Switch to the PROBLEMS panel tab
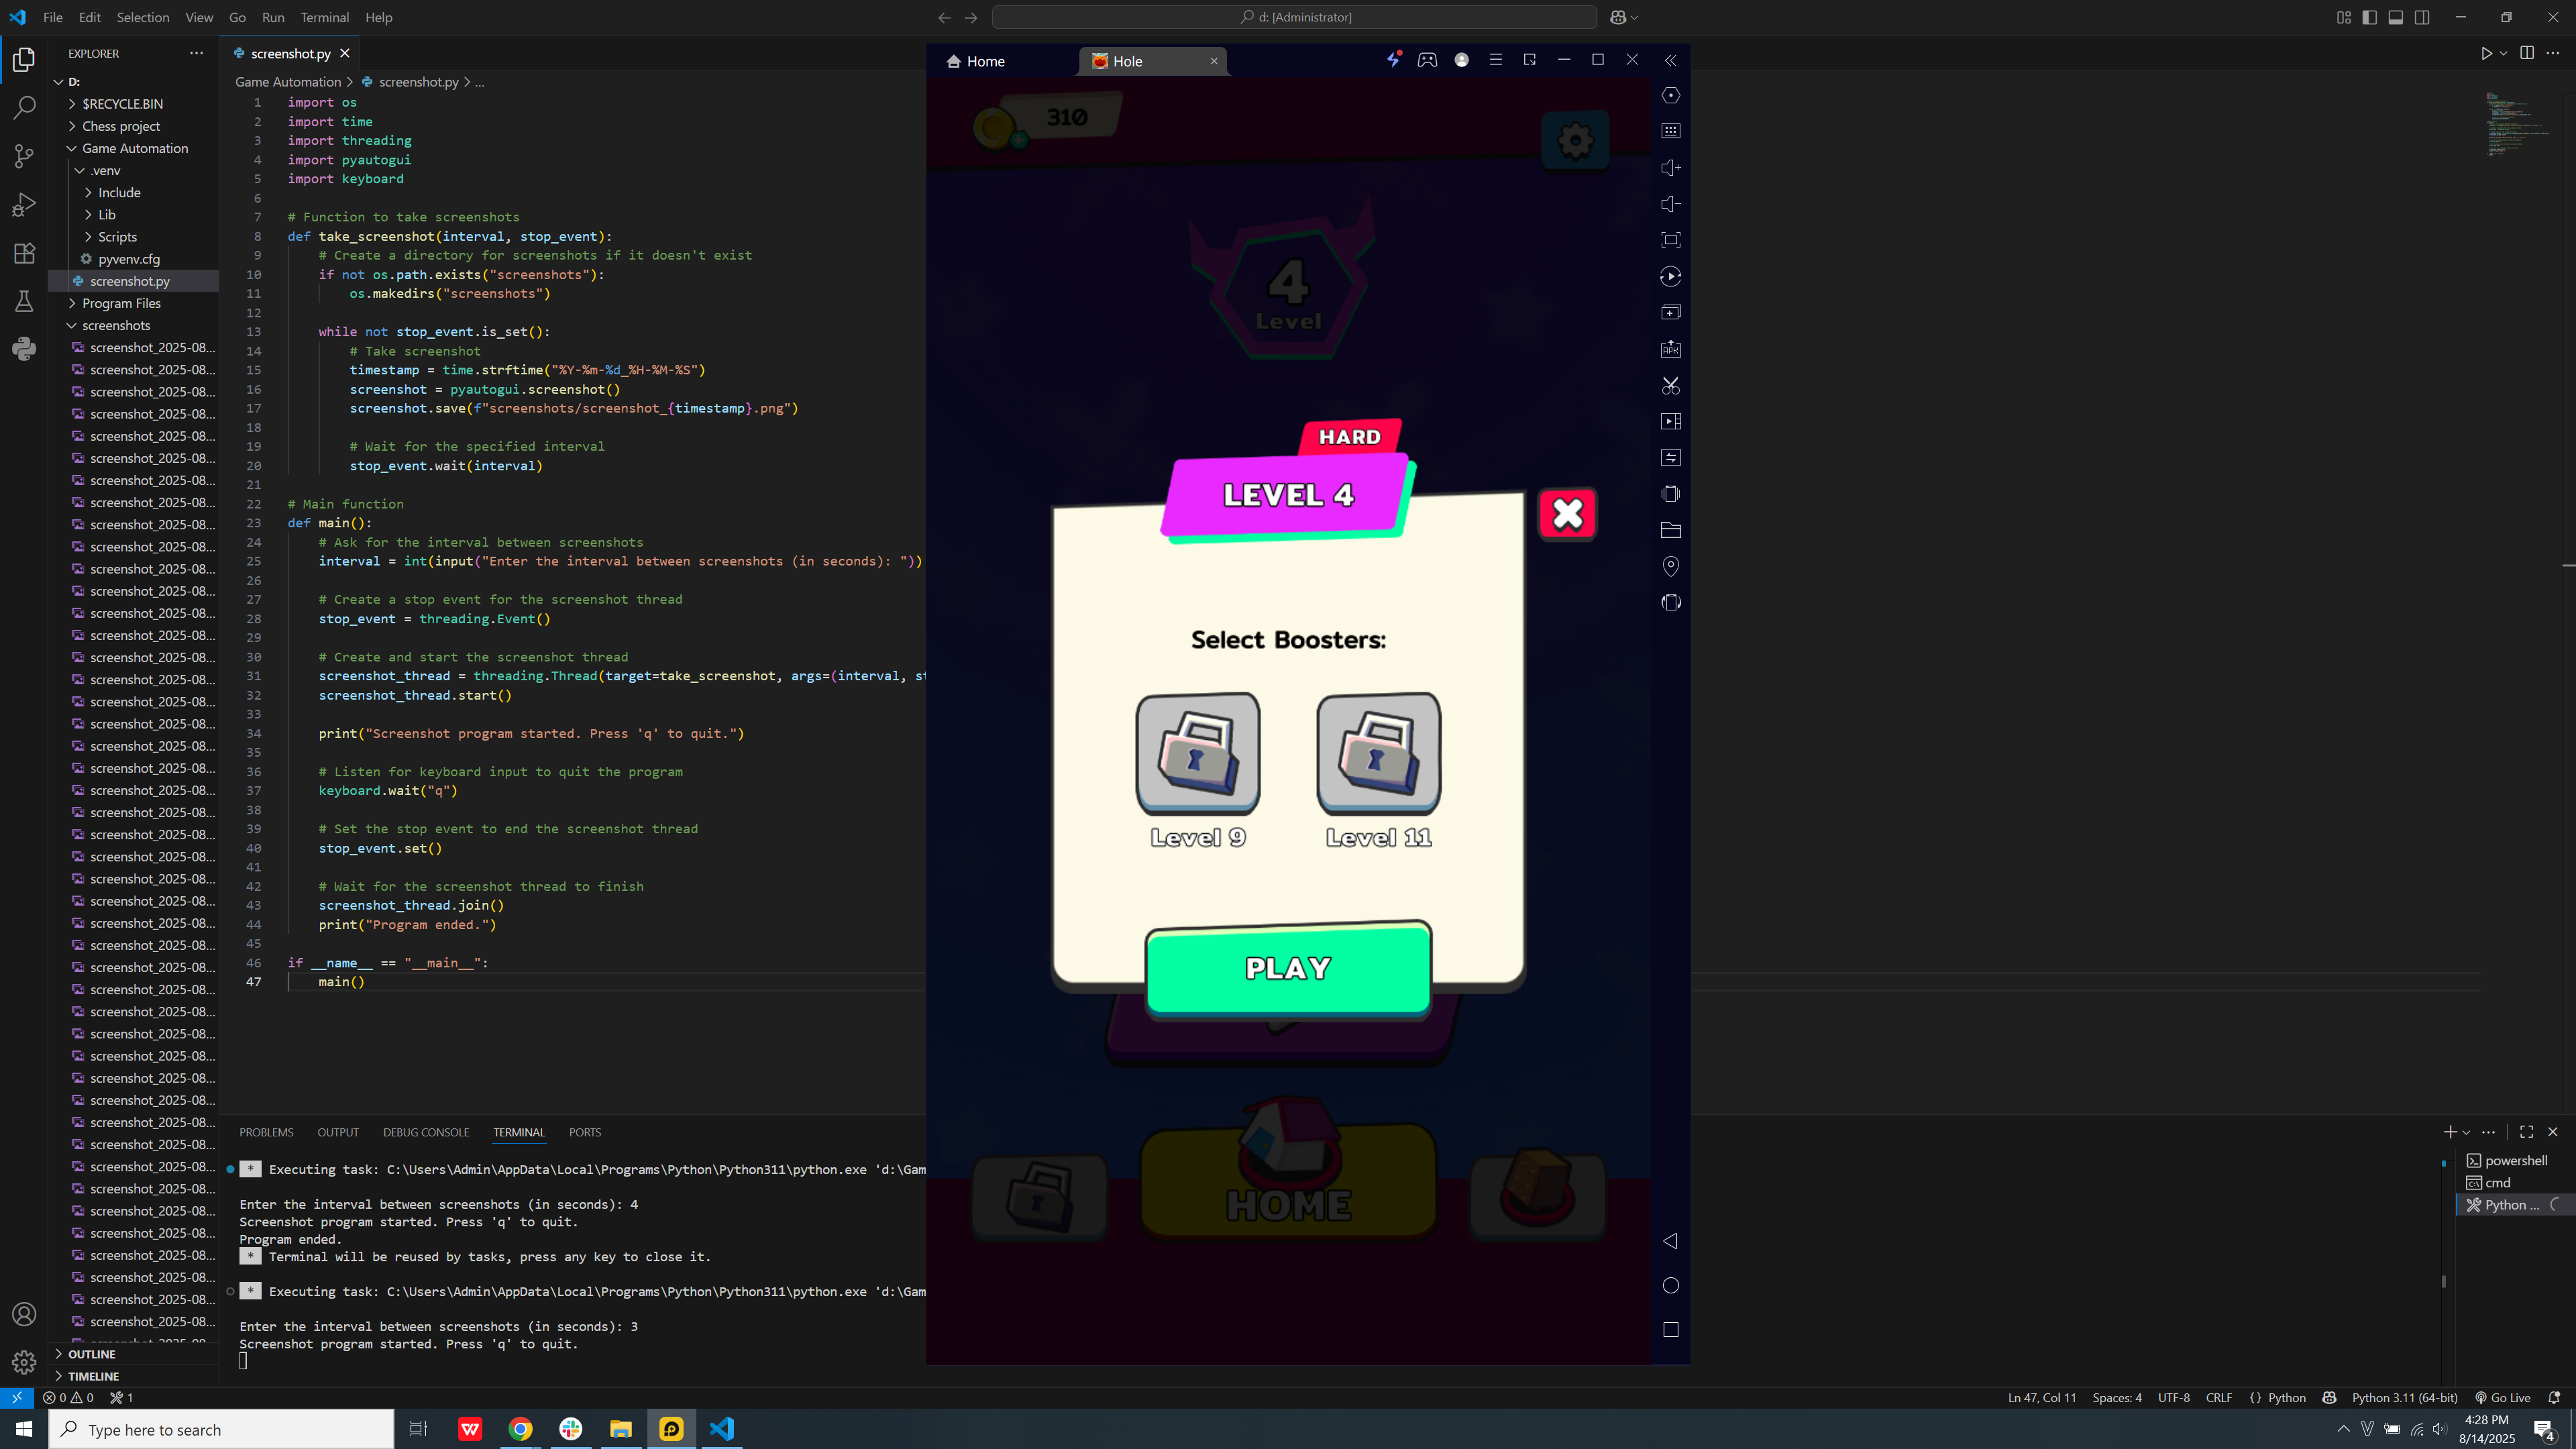2576x1449 pixels. [266, 1132]
